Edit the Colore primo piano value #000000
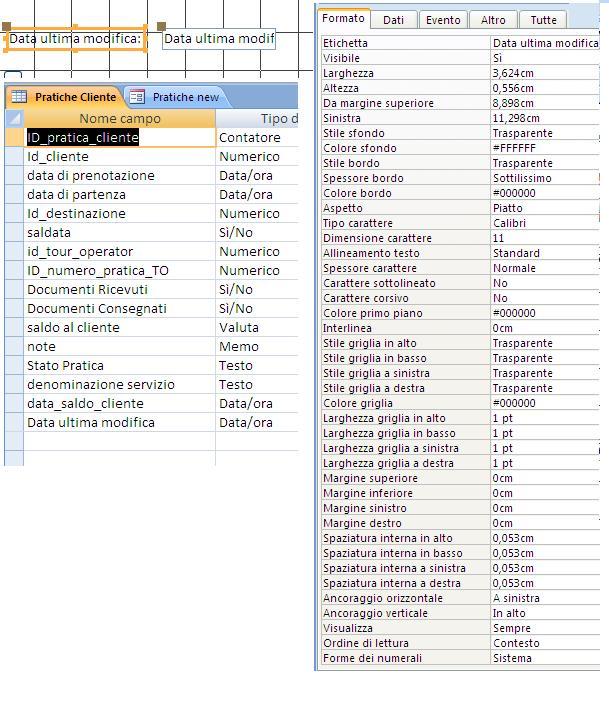The image size is (609, 721). pos(545,313)
